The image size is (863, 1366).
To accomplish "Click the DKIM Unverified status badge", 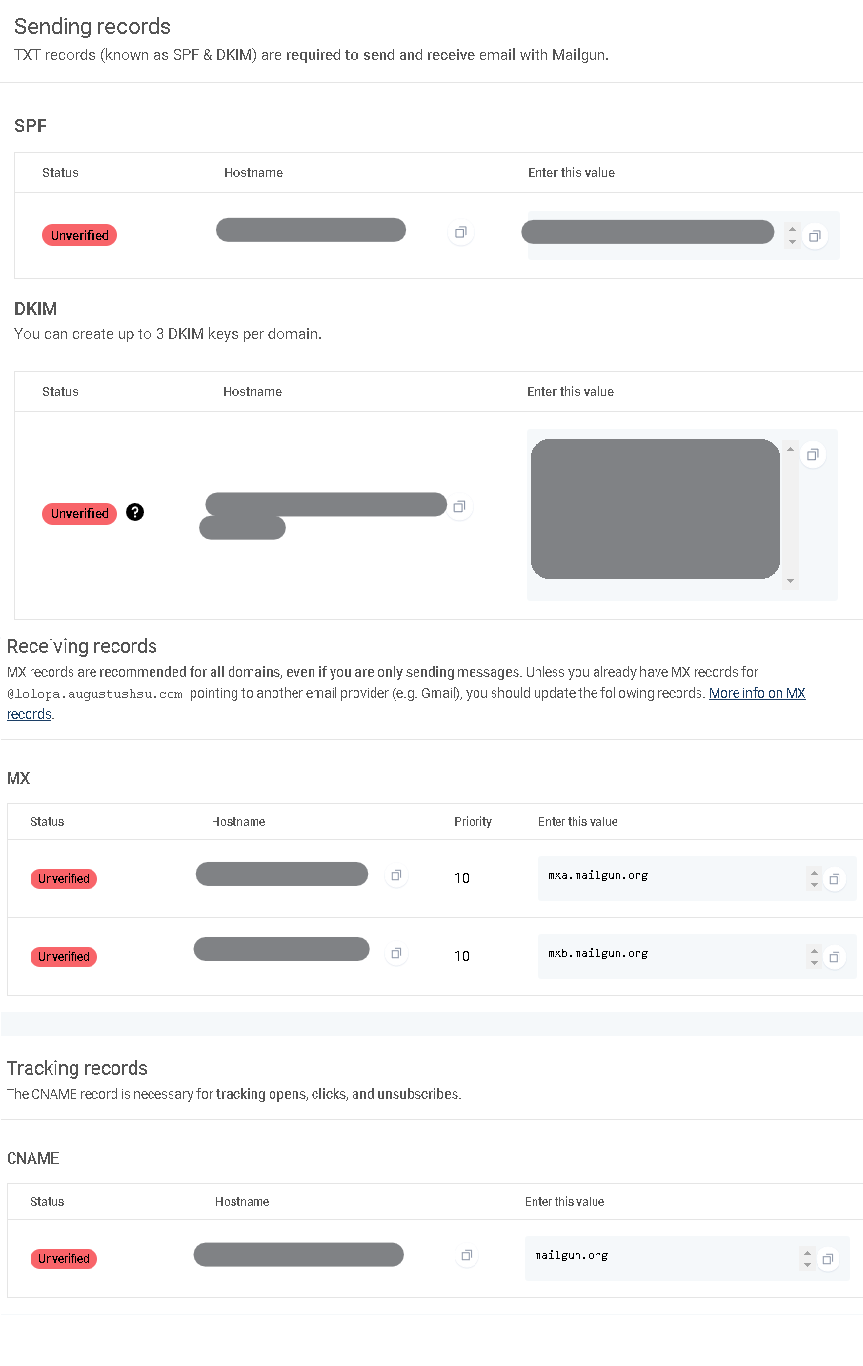I will point(79,513).
